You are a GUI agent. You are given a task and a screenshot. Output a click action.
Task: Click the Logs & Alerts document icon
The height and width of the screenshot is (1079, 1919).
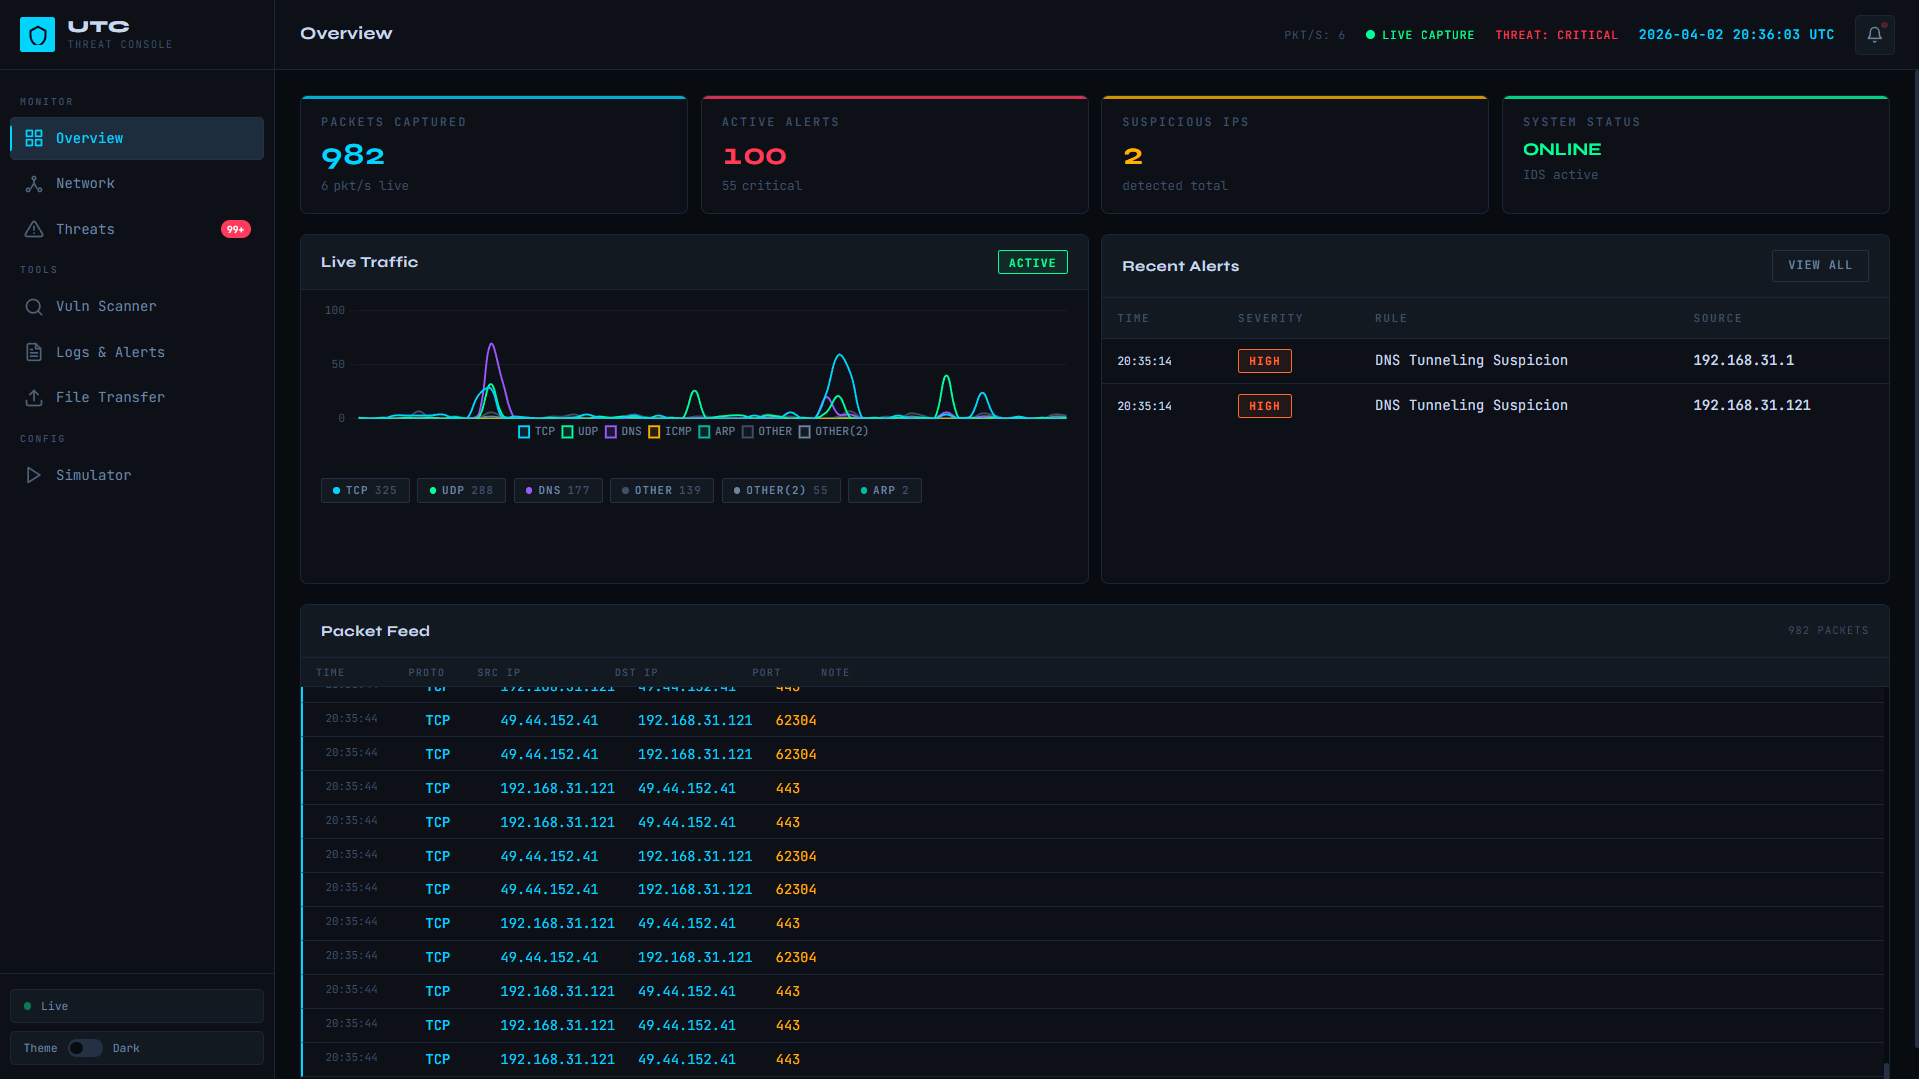tap(34, 353)
